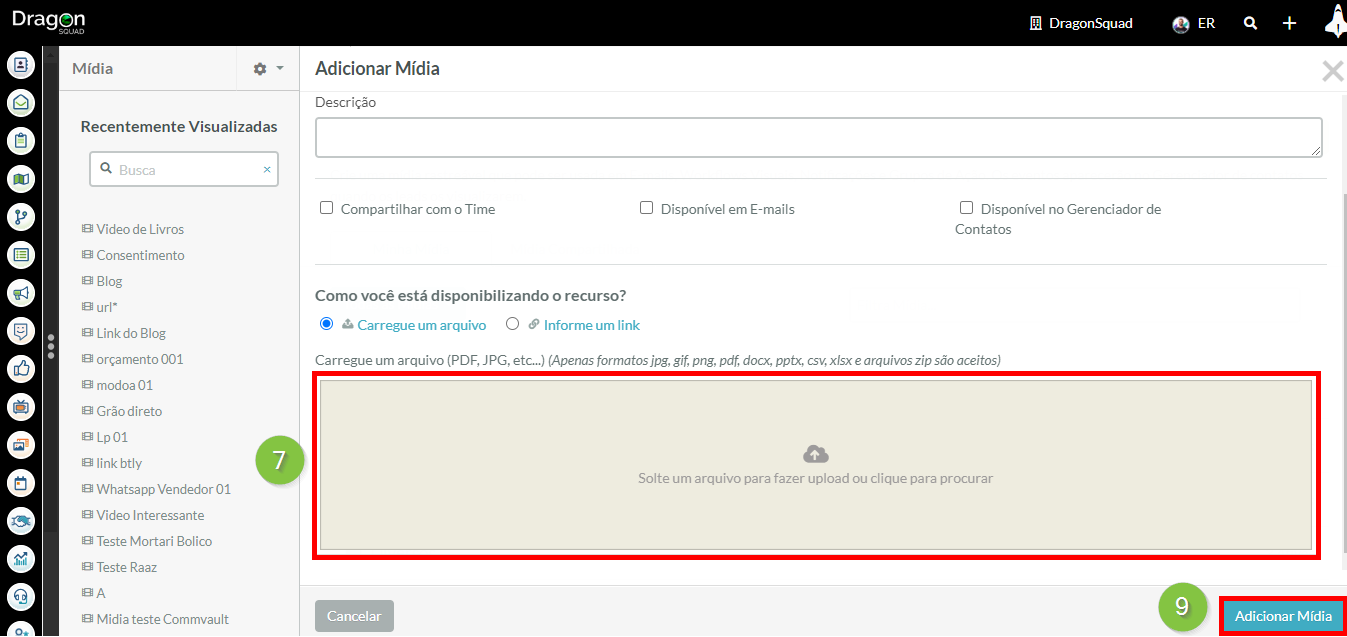
Task: Open the DragonSquad account switcher
Action: coord(1081,23)
